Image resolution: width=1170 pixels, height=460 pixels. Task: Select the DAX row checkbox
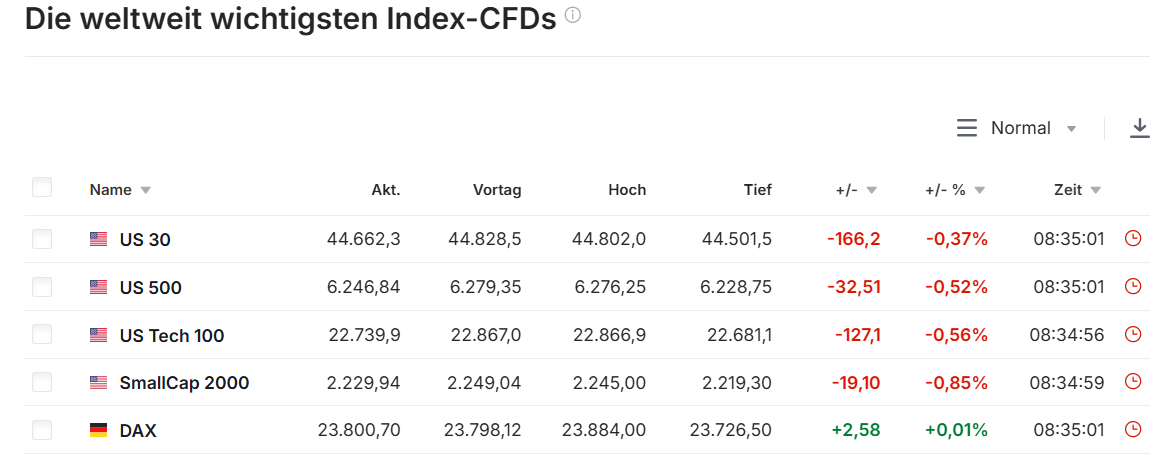click(42, 430)
